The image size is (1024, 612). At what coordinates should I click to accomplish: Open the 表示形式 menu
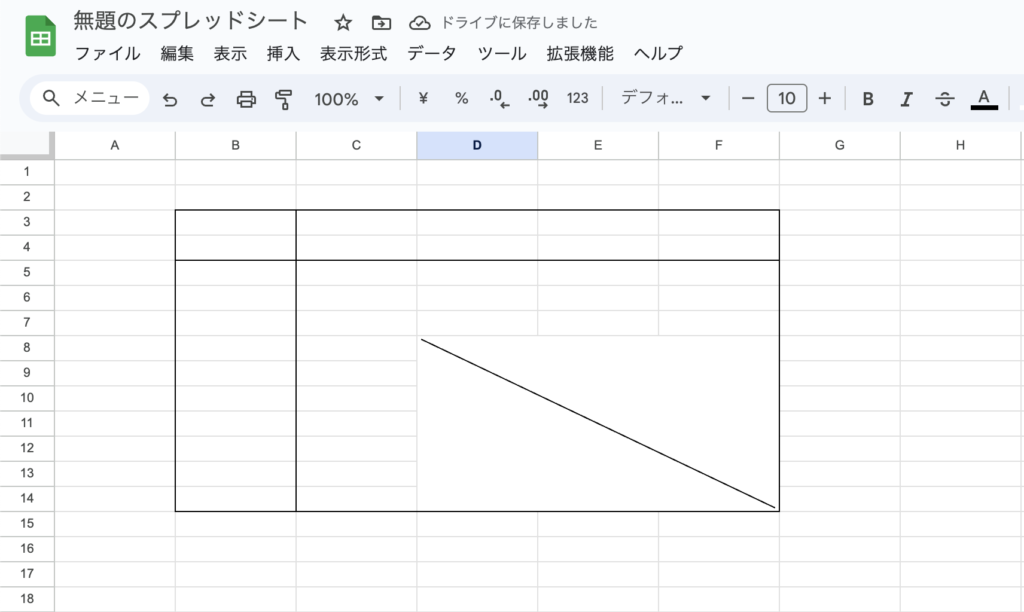(353, 54)
